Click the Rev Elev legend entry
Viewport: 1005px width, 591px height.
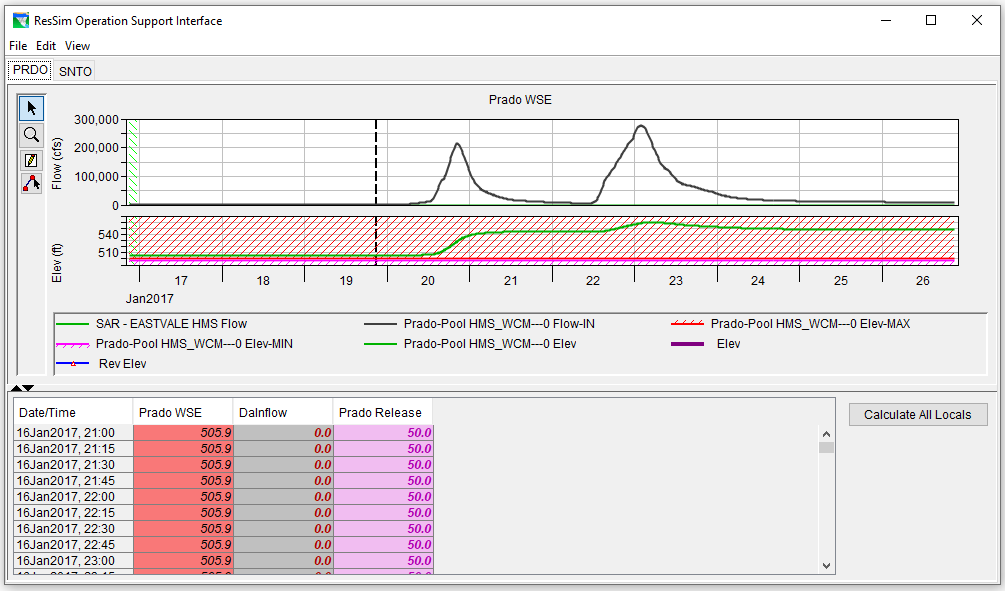pos(101,363)
